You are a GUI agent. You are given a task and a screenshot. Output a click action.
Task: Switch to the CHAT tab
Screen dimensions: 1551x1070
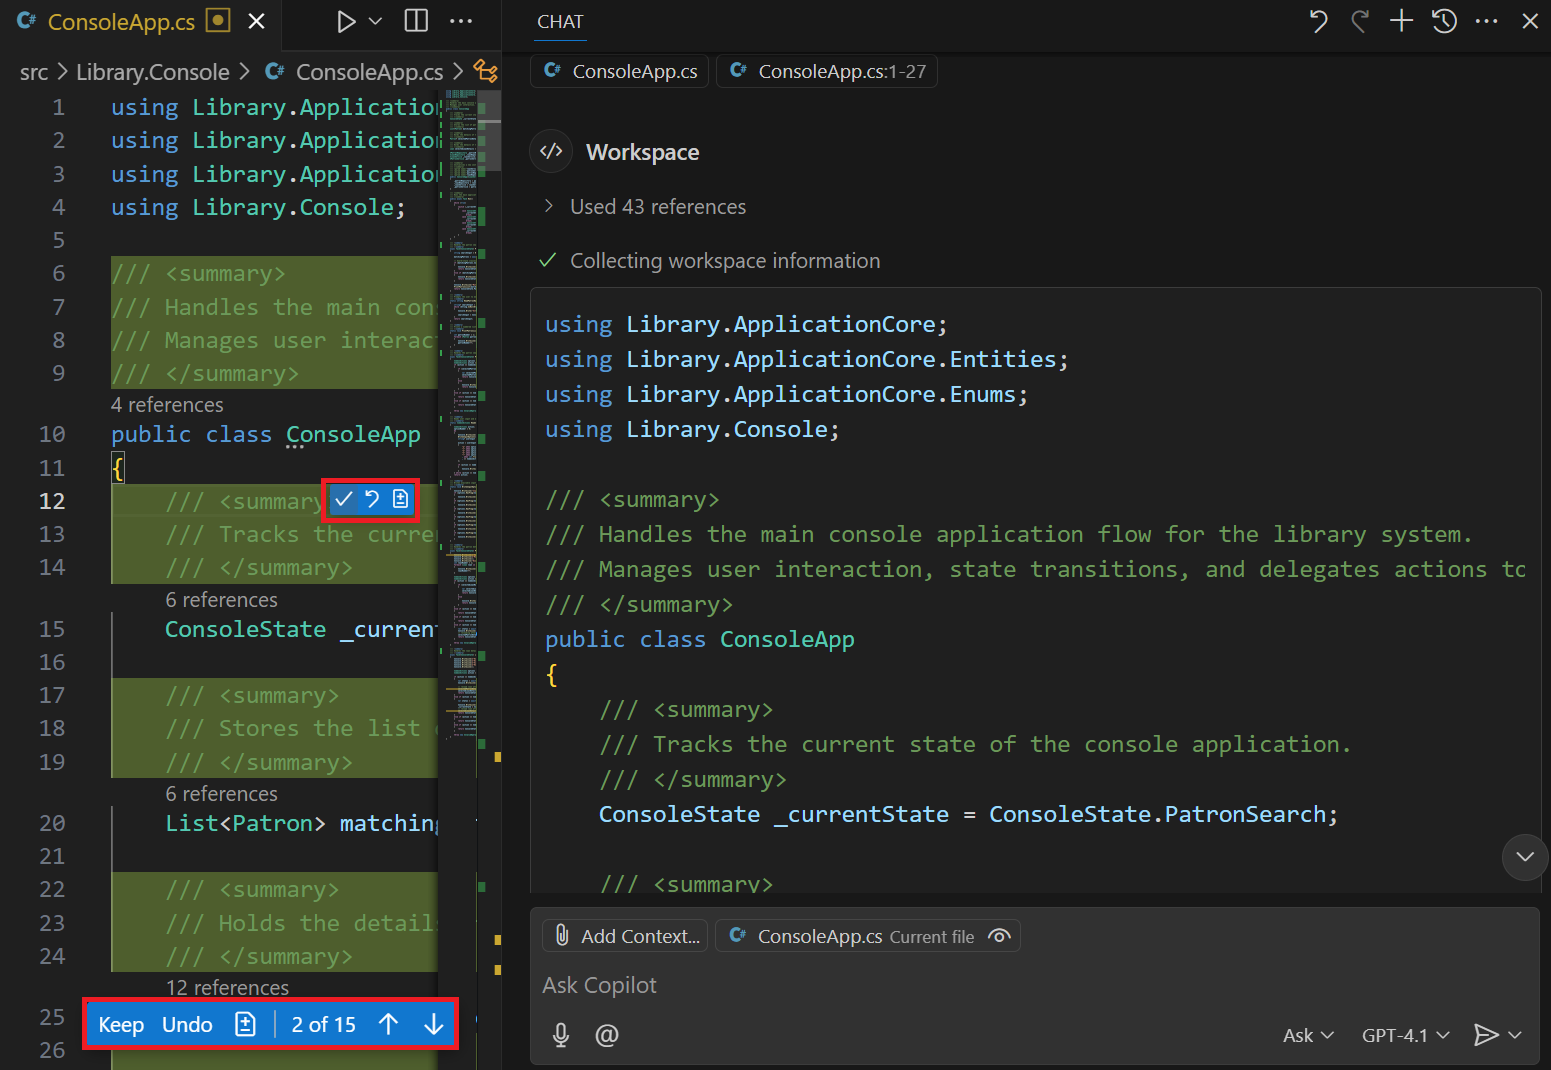[560, 21]
